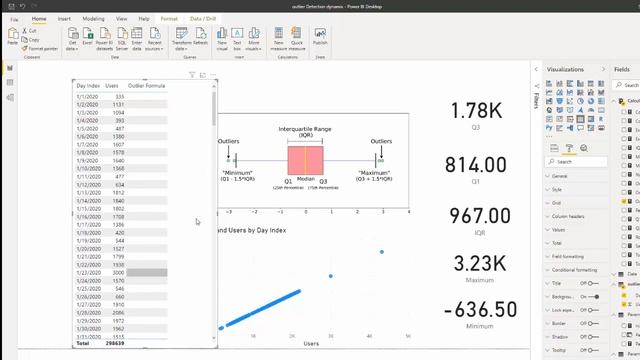Open the Help tab

pyautogui.click(x=144, y=19)
